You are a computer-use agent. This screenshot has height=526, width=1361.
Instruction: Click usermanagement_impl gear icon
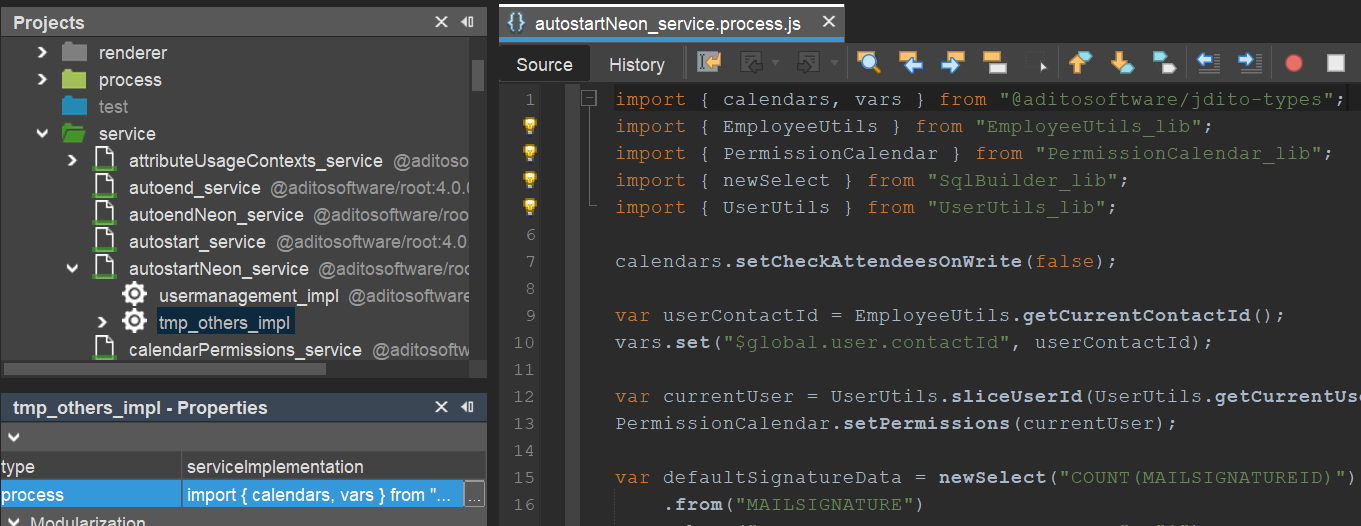tap(134, 294)
